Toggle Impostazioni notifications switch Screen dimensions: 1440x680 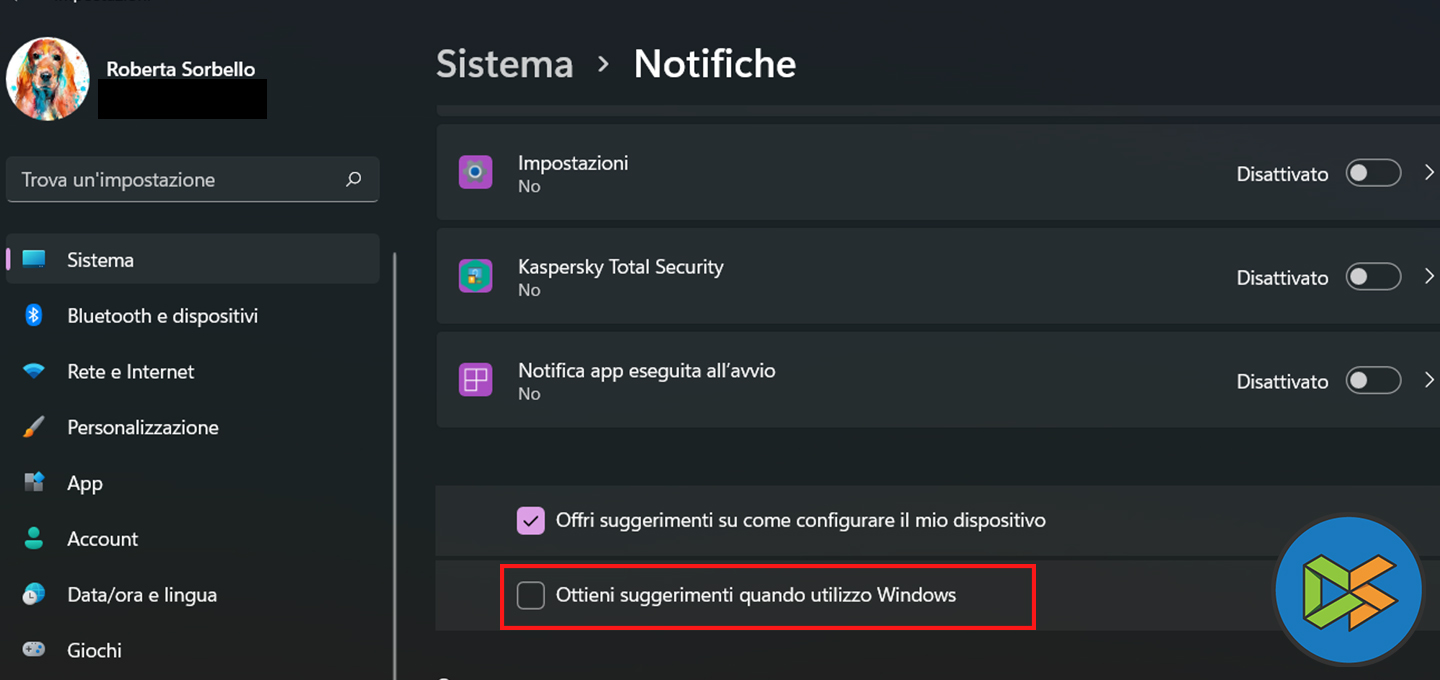click(1373, 173)
